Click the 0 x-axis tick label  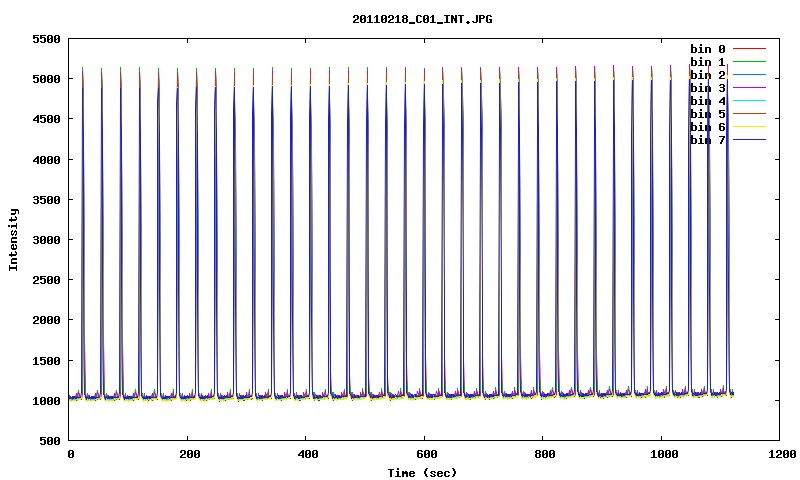pyautogui.click(x=71, y=454)
